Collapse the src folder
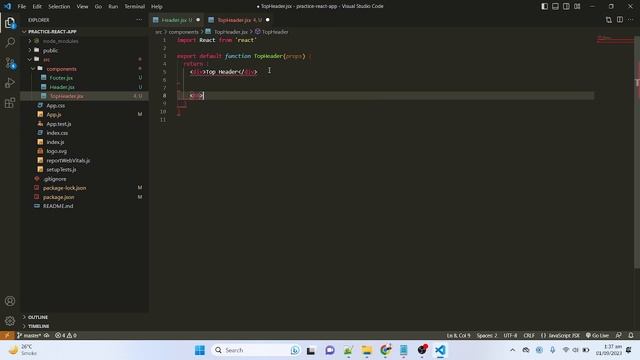640x360 pixels. (46, 60)
